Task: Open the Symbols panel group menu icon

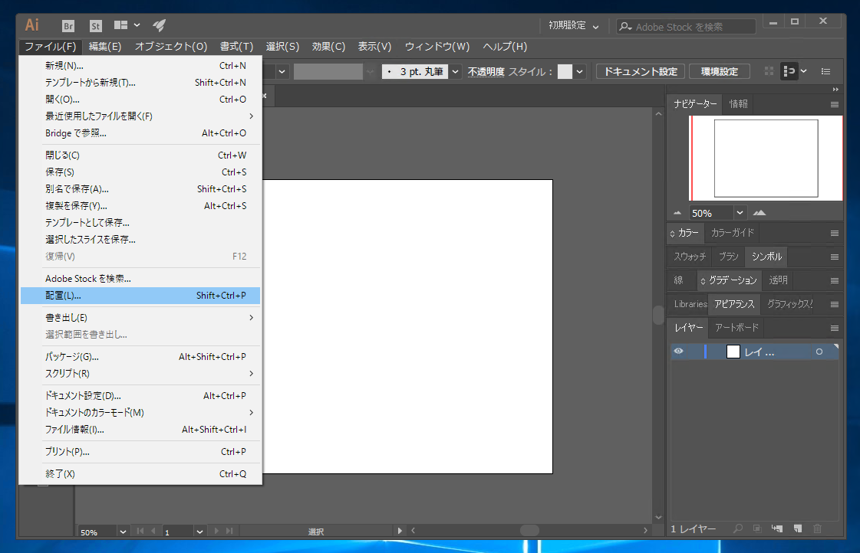Action: (x=834, y=257)
